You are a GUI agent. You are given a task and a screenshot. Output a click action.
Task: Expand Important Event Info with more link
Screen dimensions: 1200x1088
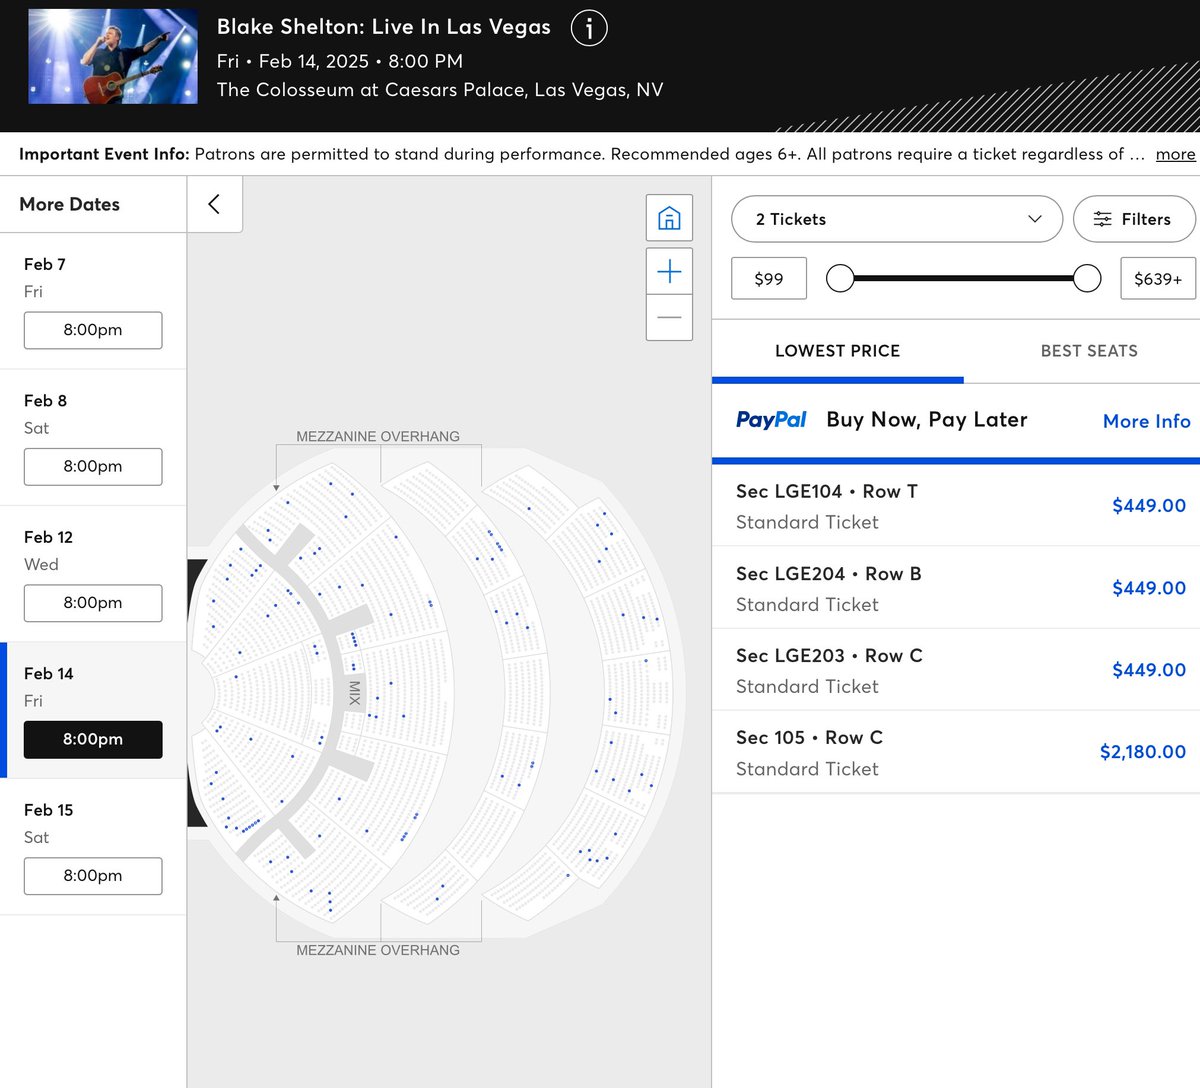coord(1175,154)
